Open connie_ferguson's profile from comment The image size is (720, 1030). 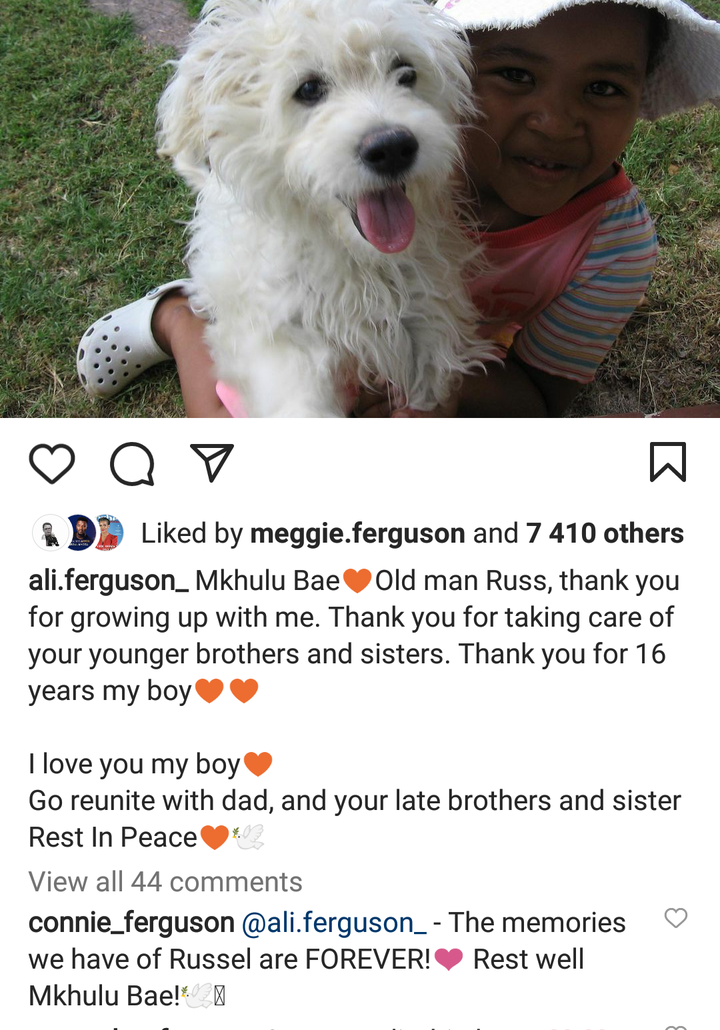131,923
